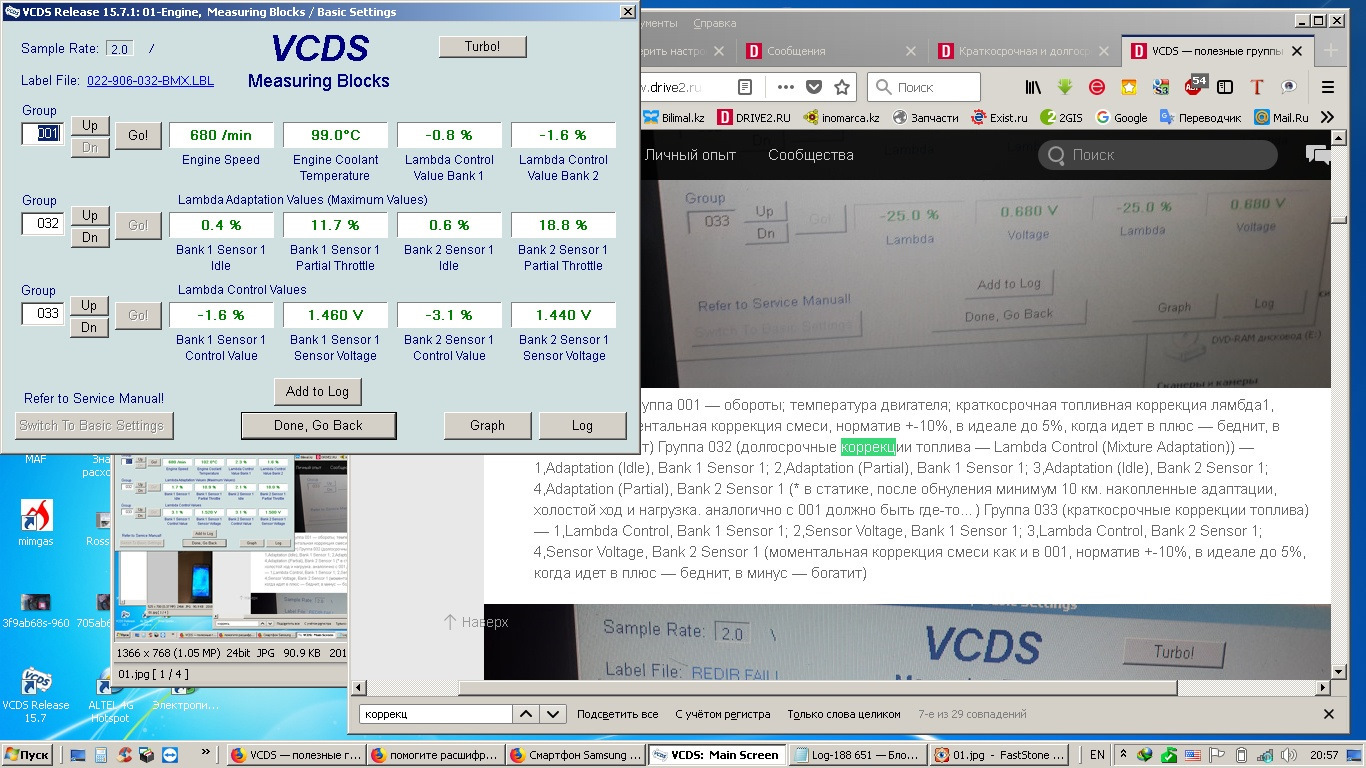
Task: Click network signal tray icon
Action: [x=1266, y=755]
